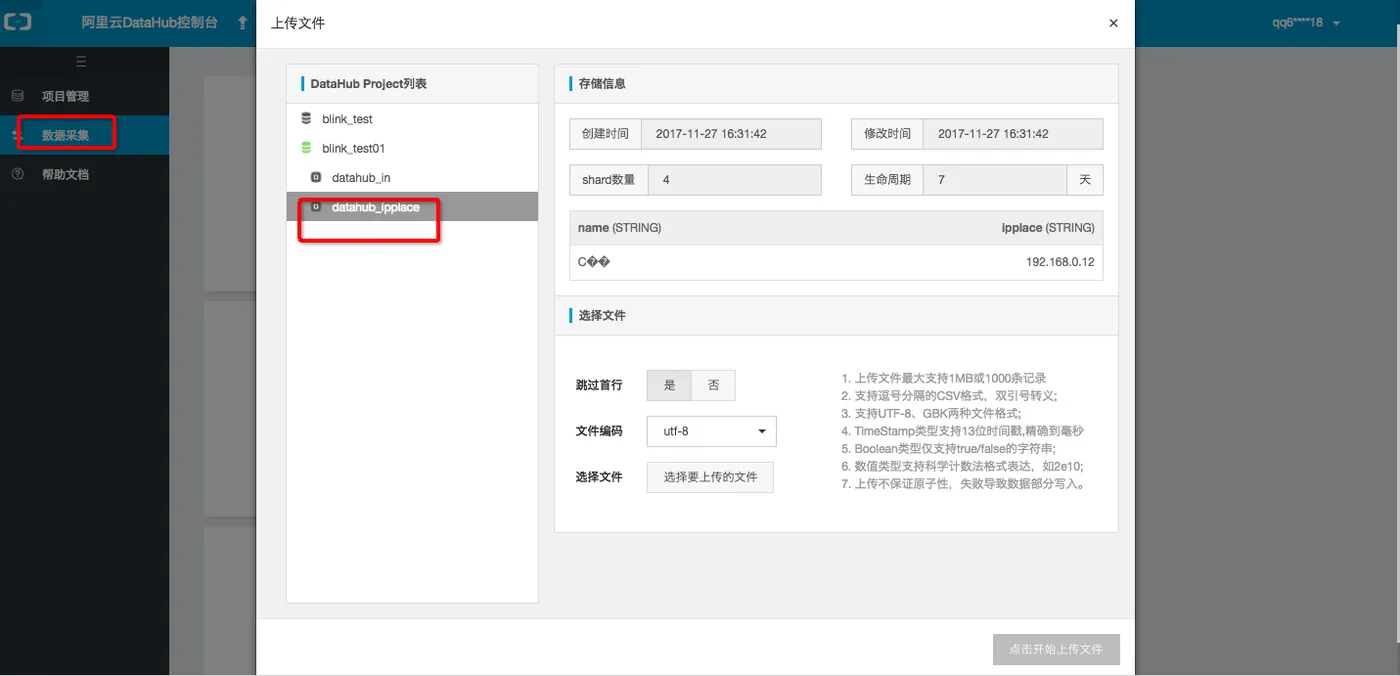Click the datahub_in topic icon

click(316, 178)
